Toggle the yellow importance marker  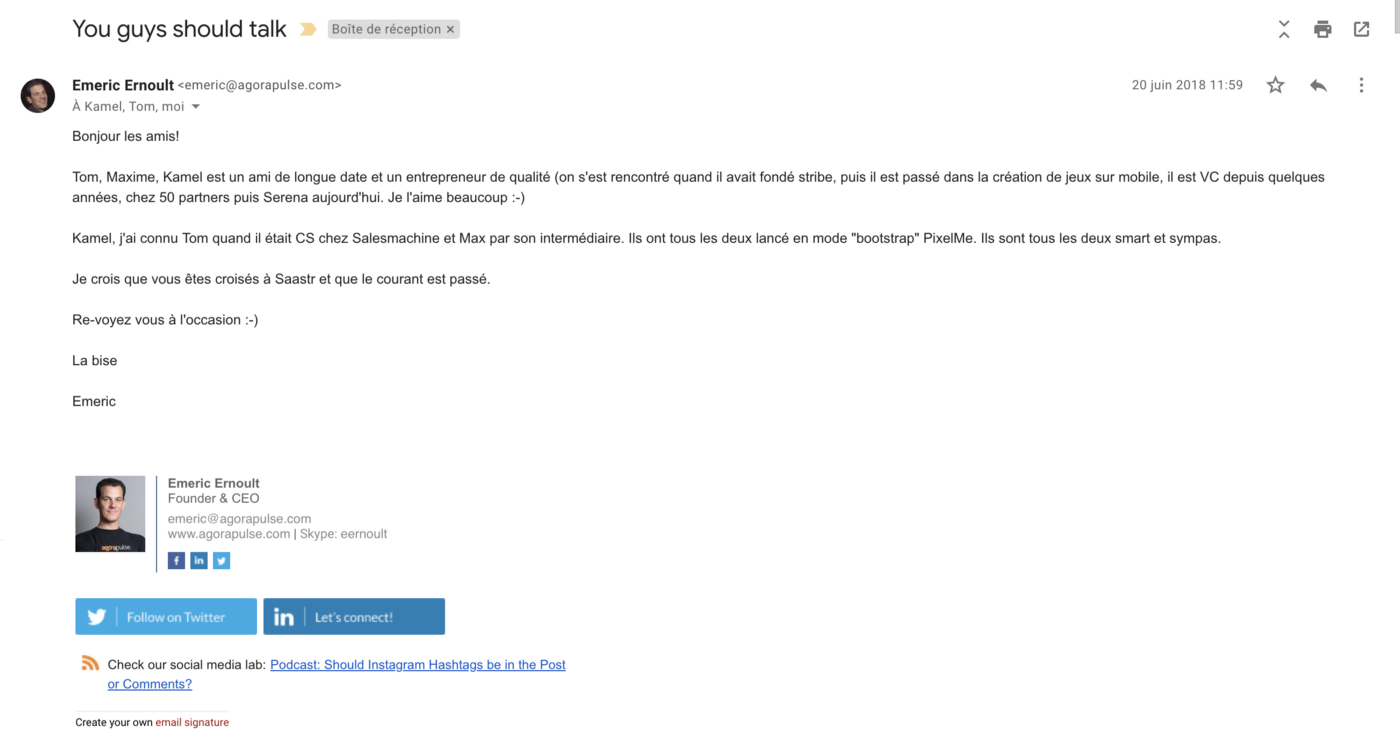(309, 29)
